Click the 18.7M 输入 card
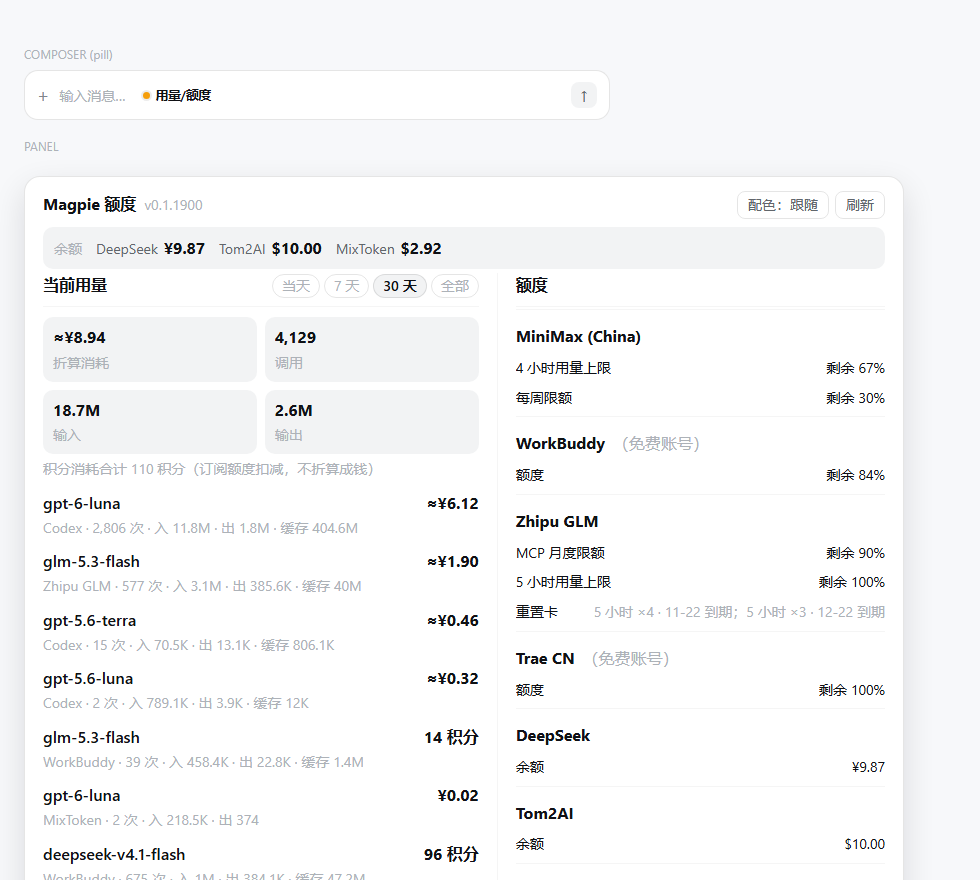Viewport: 980px width, 880px height. [x=150, y=422]
